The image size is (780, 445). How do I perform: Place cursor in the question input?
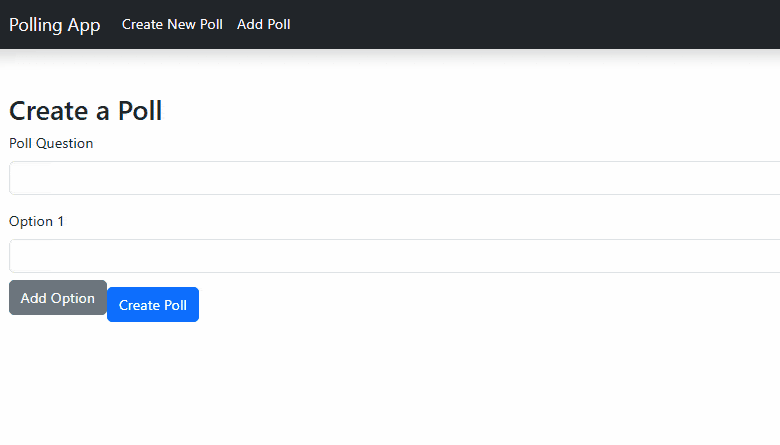pyautogui.click(x=394, y=178)
